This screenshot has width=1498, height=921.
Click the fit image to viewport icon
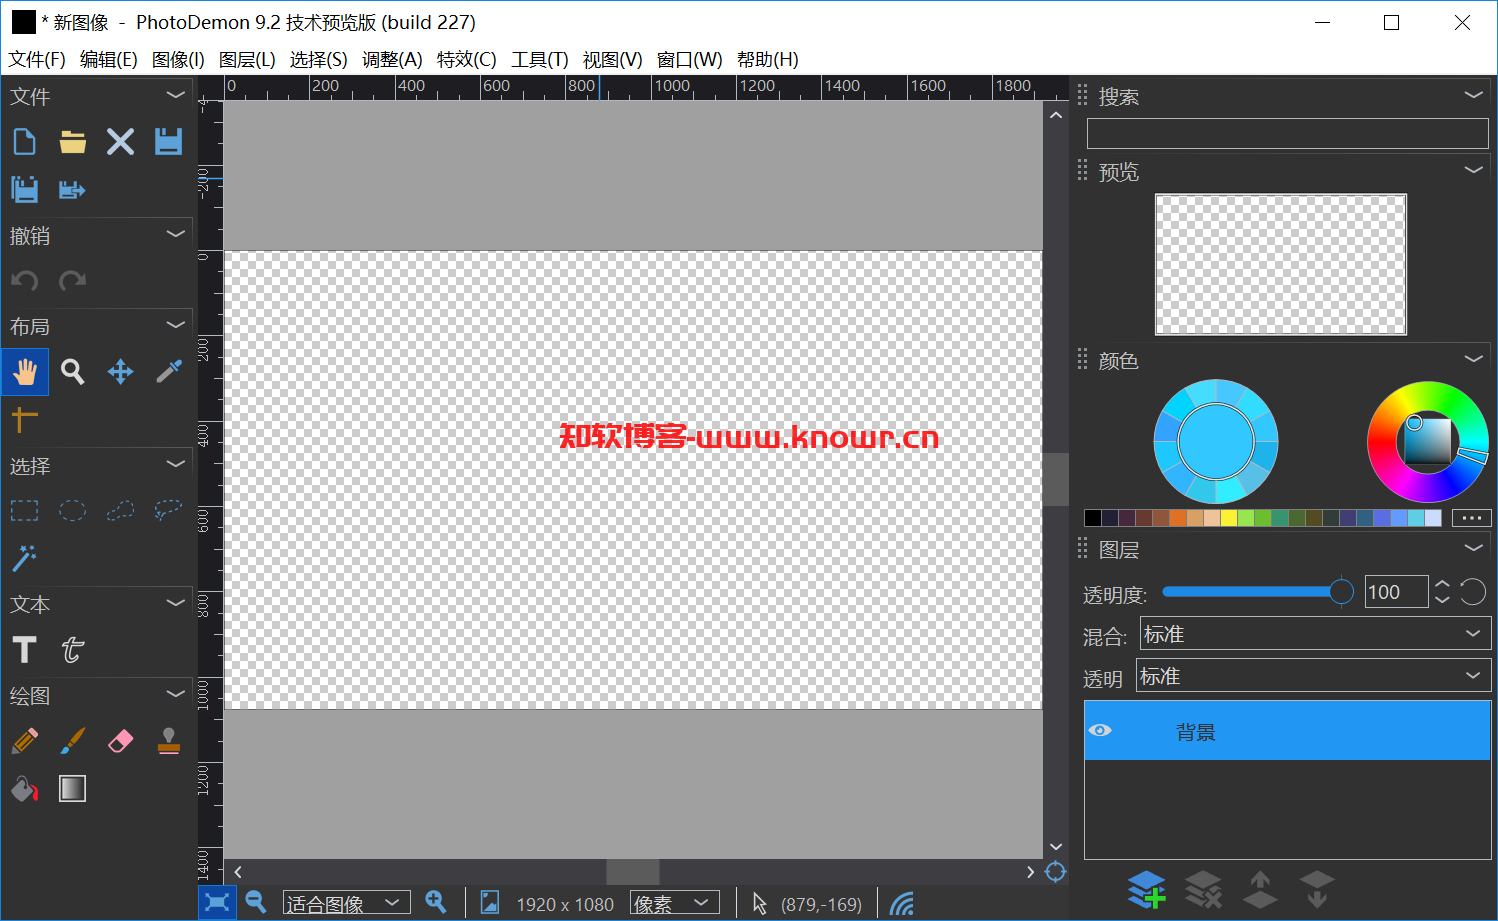217,903
